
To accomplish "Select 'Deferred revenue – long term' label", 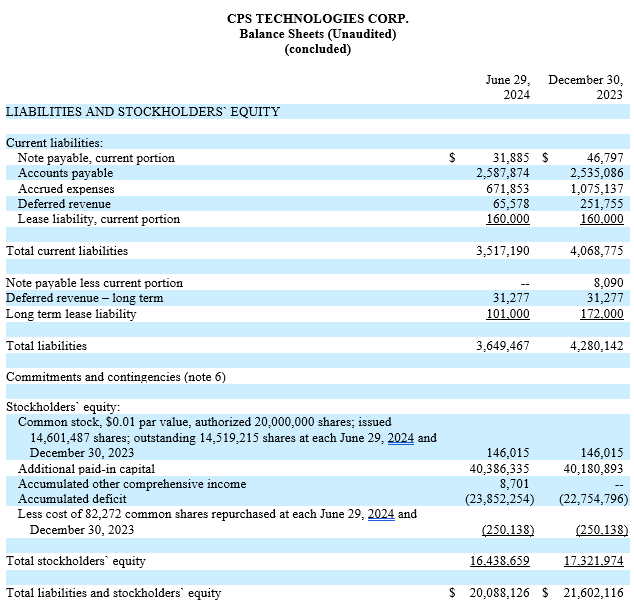I will click(85, 298).
